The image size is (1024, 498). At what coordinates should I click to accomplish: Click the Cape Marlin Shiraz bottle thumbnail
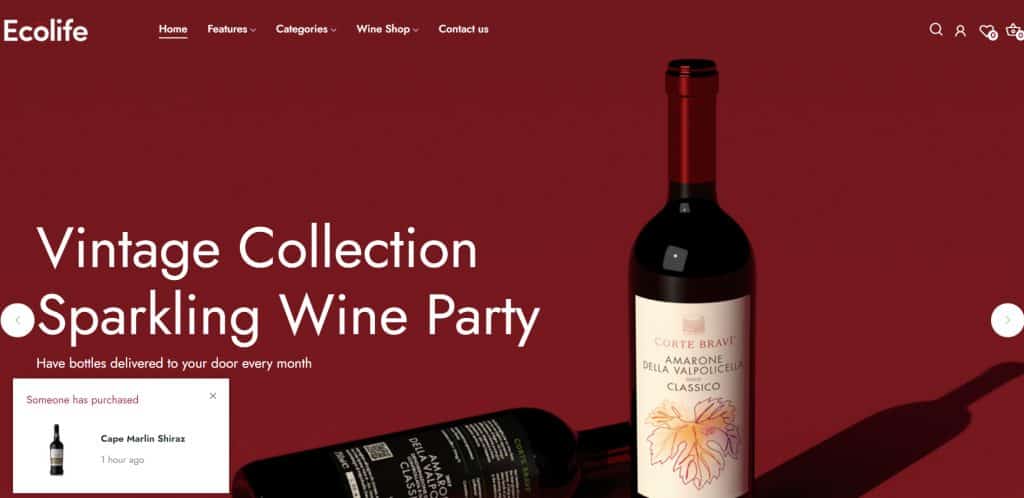click(x=57, y=450)
